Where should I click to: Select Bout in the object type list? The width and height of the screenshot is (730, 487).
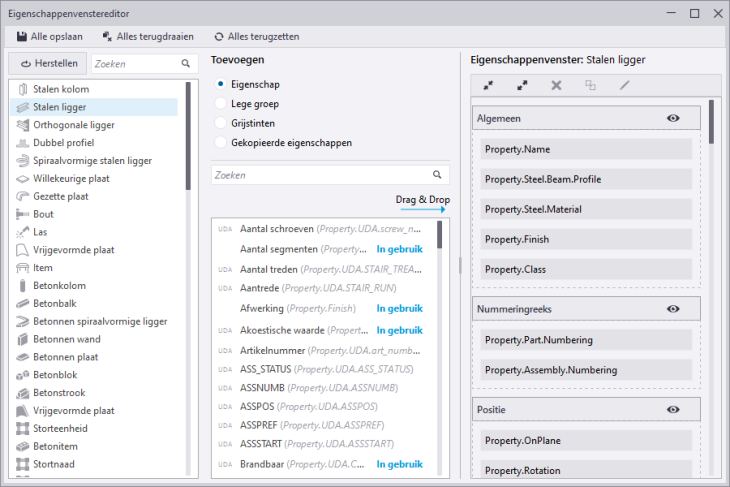[44, 214]
